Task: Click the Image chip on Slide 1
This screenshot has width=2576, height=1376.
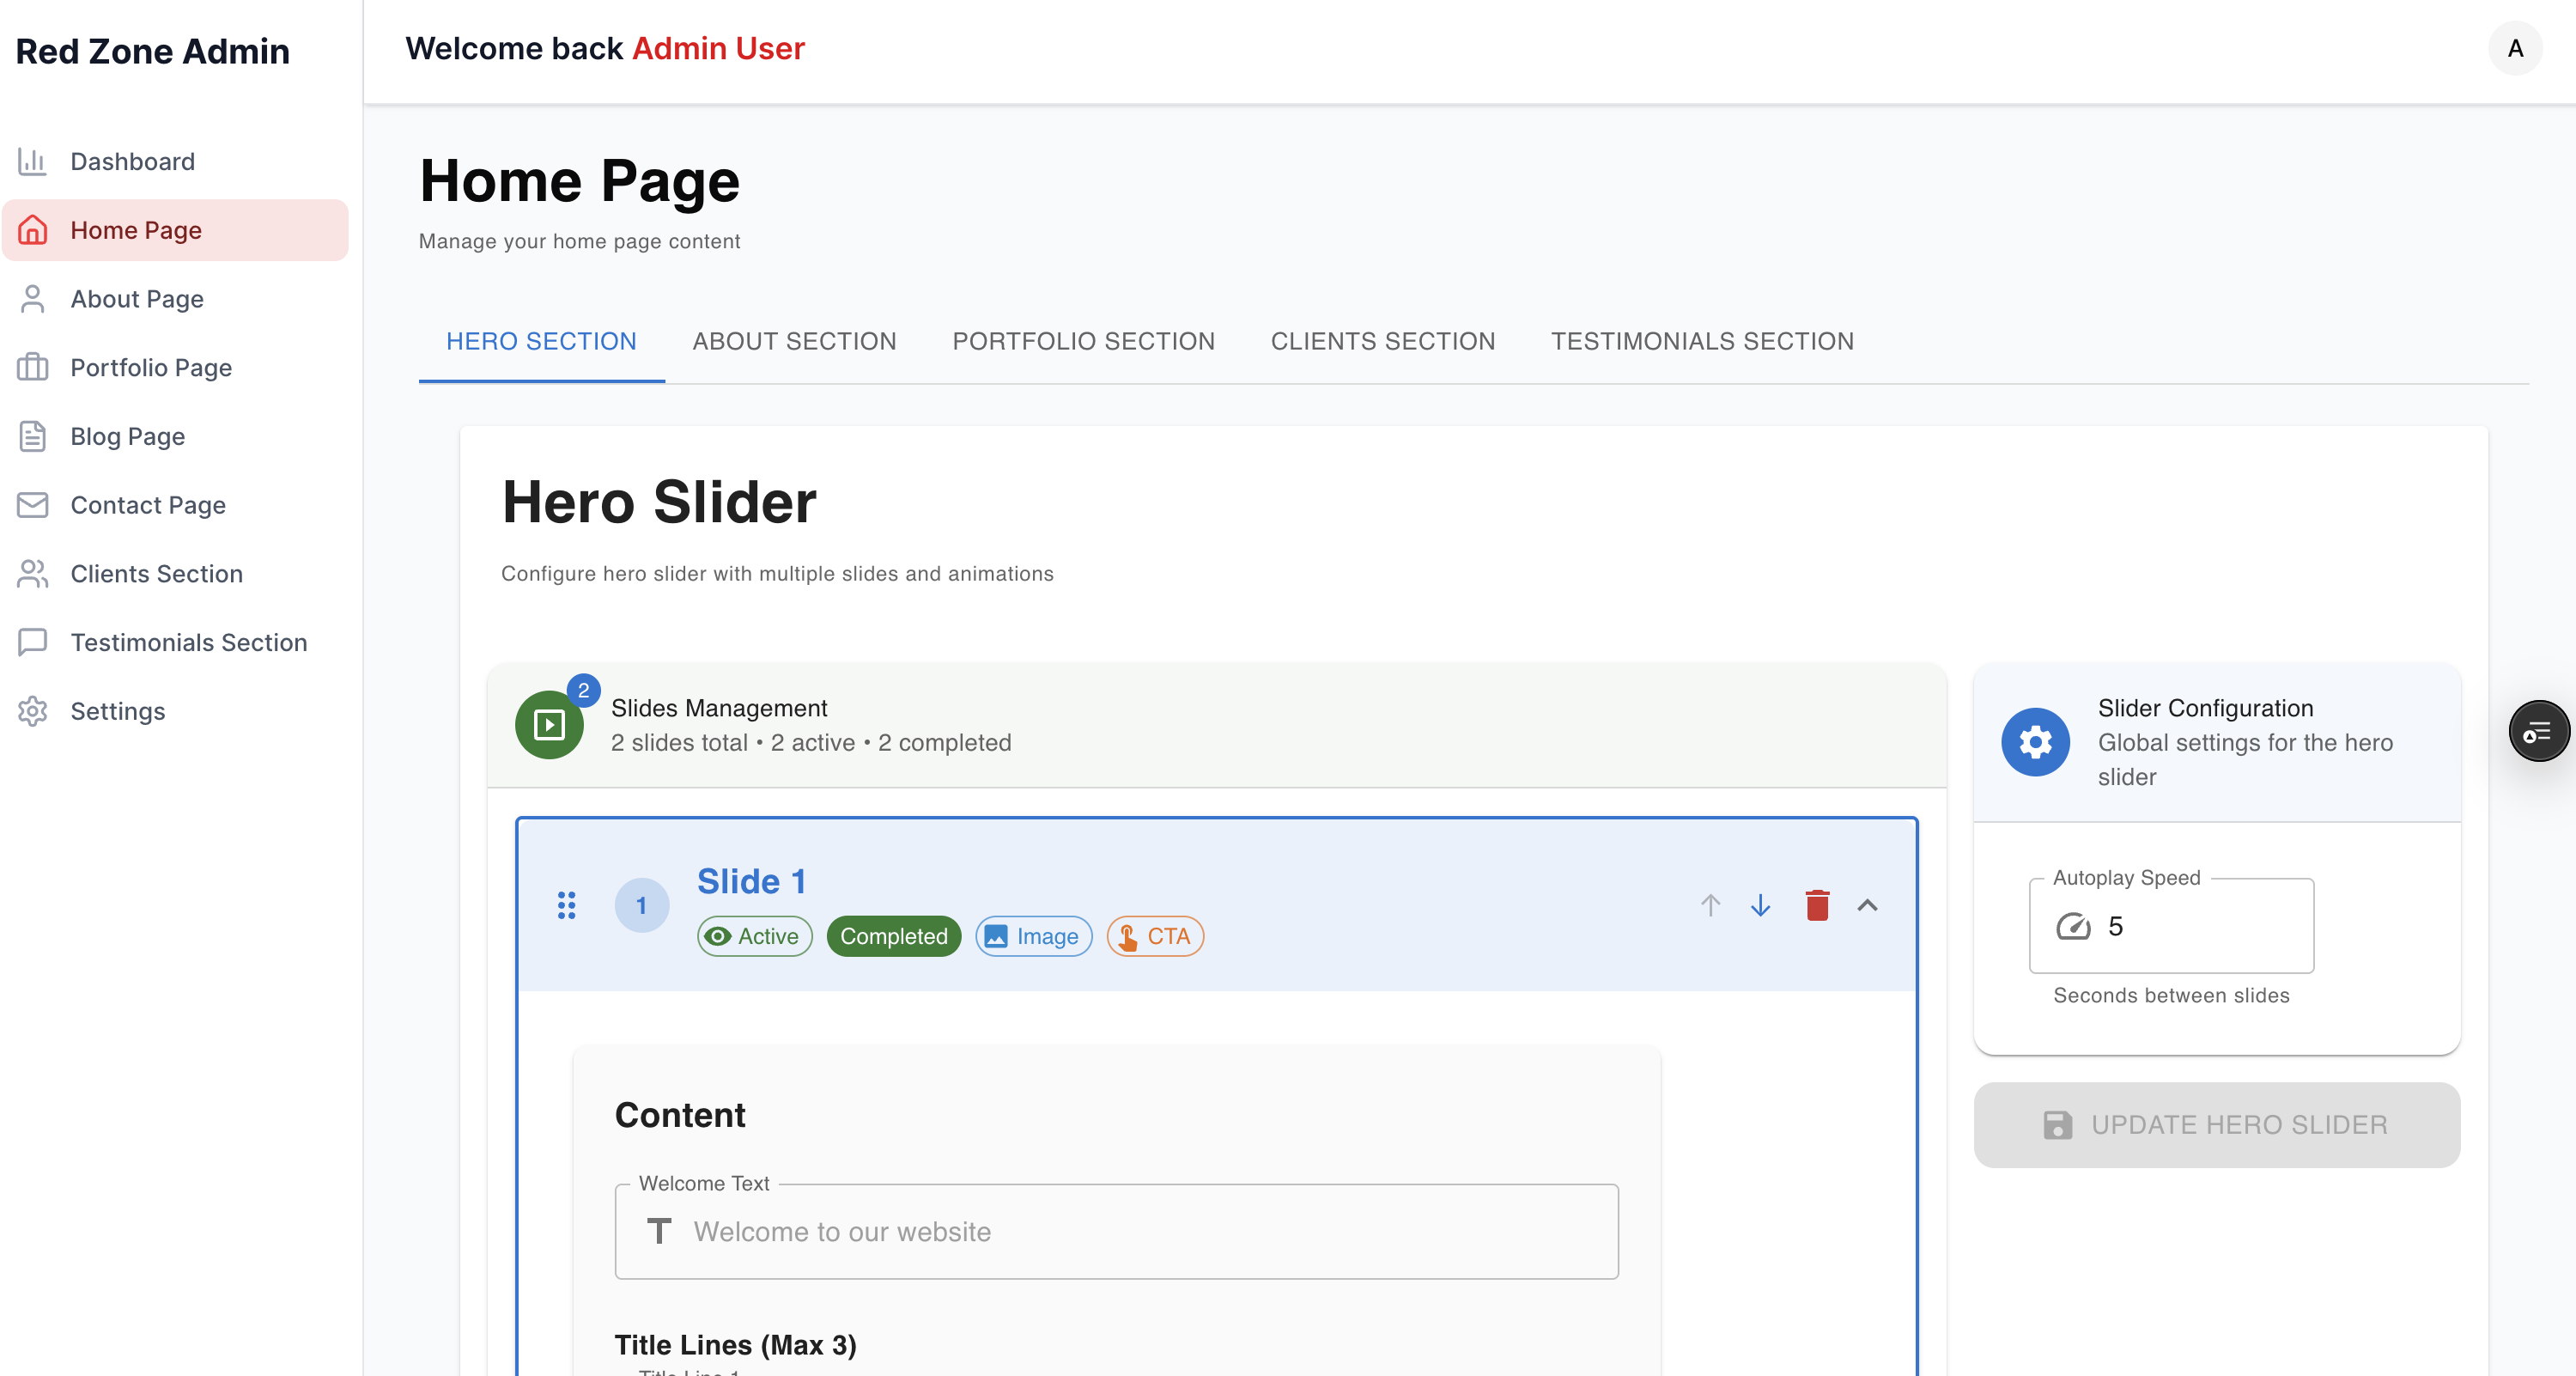Action: click(x=1033, y=936)
